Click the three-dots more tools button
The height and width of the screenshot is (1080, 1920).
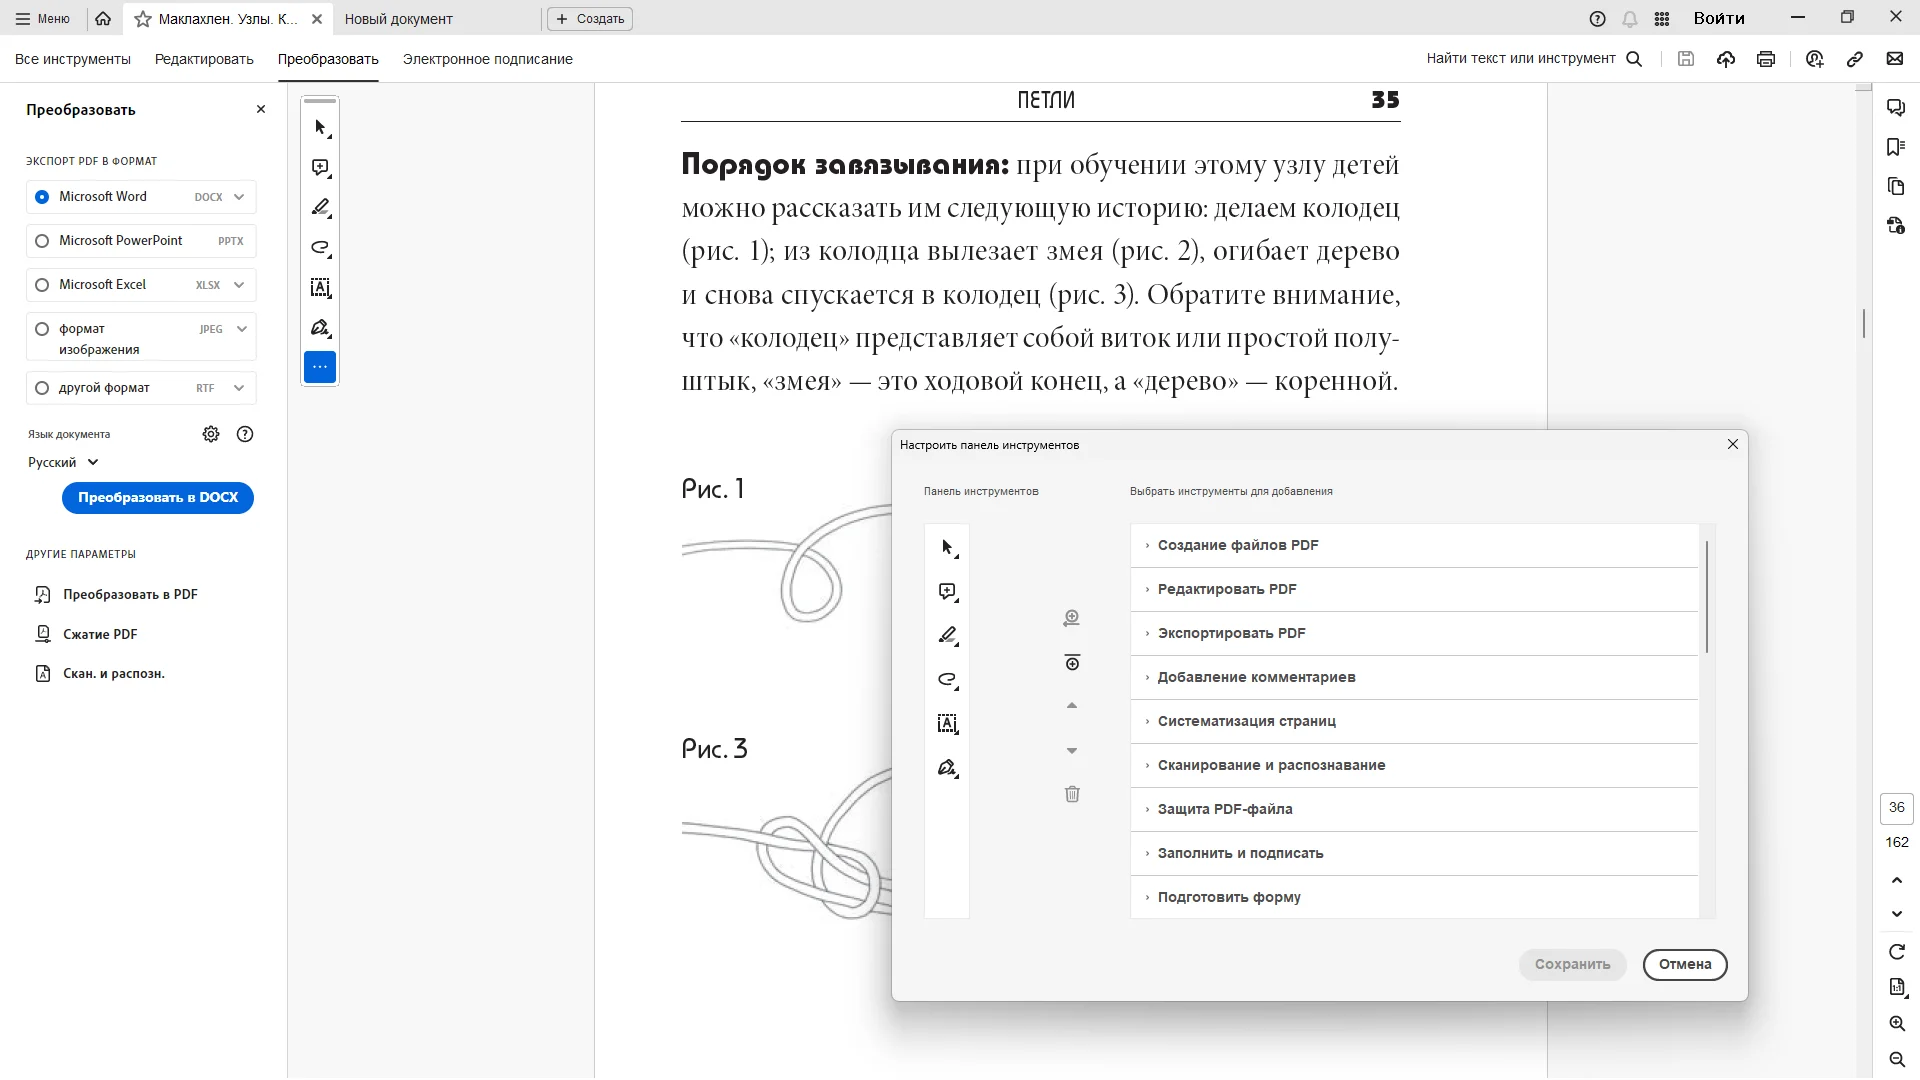pyautogui.click(x=320, y=367)
